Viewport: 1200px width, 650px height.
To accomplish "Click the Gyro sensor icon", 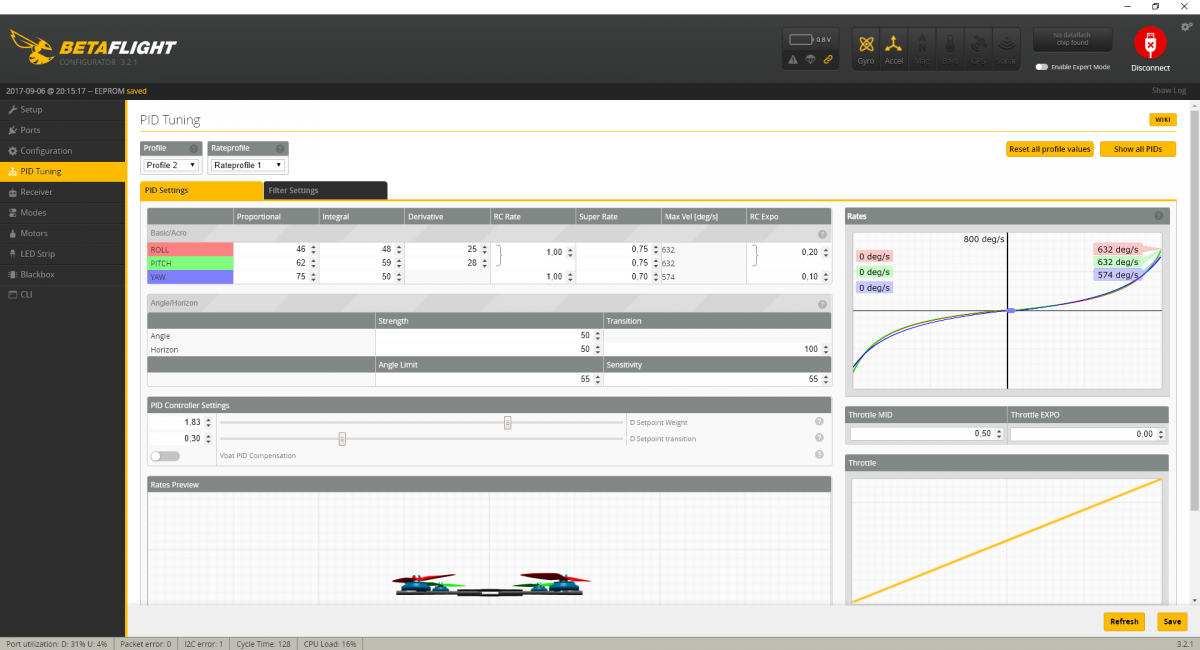I will (x=866, y=48).
